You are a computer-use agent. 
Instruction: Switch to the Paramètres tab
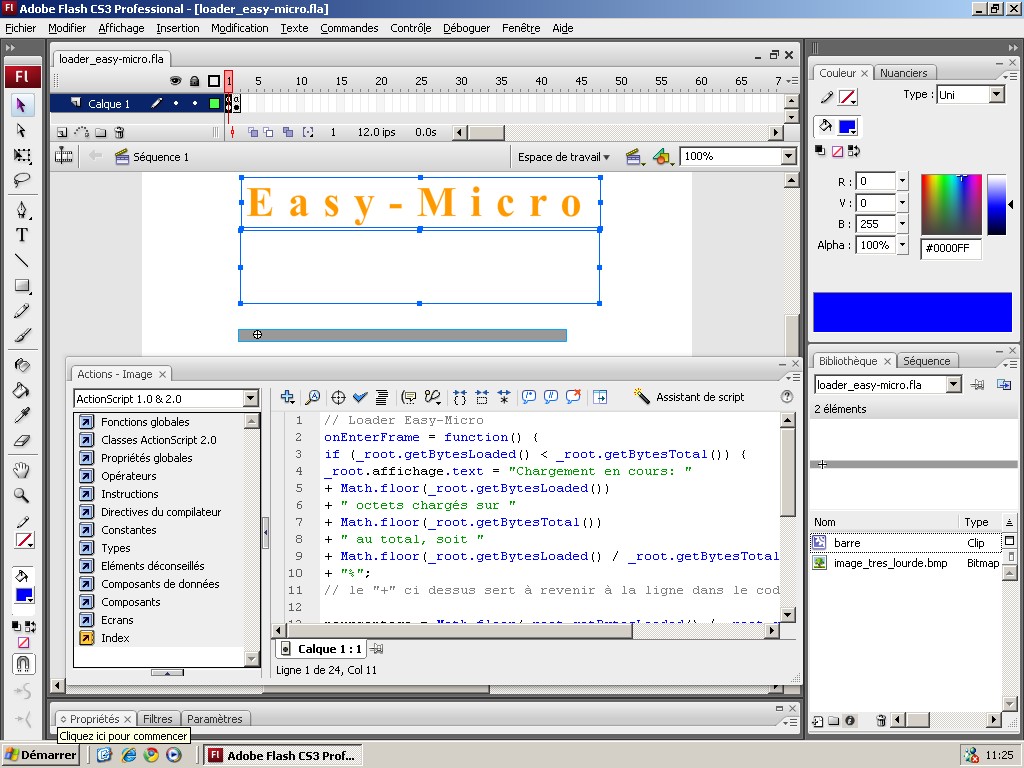(x=214, y=719)
